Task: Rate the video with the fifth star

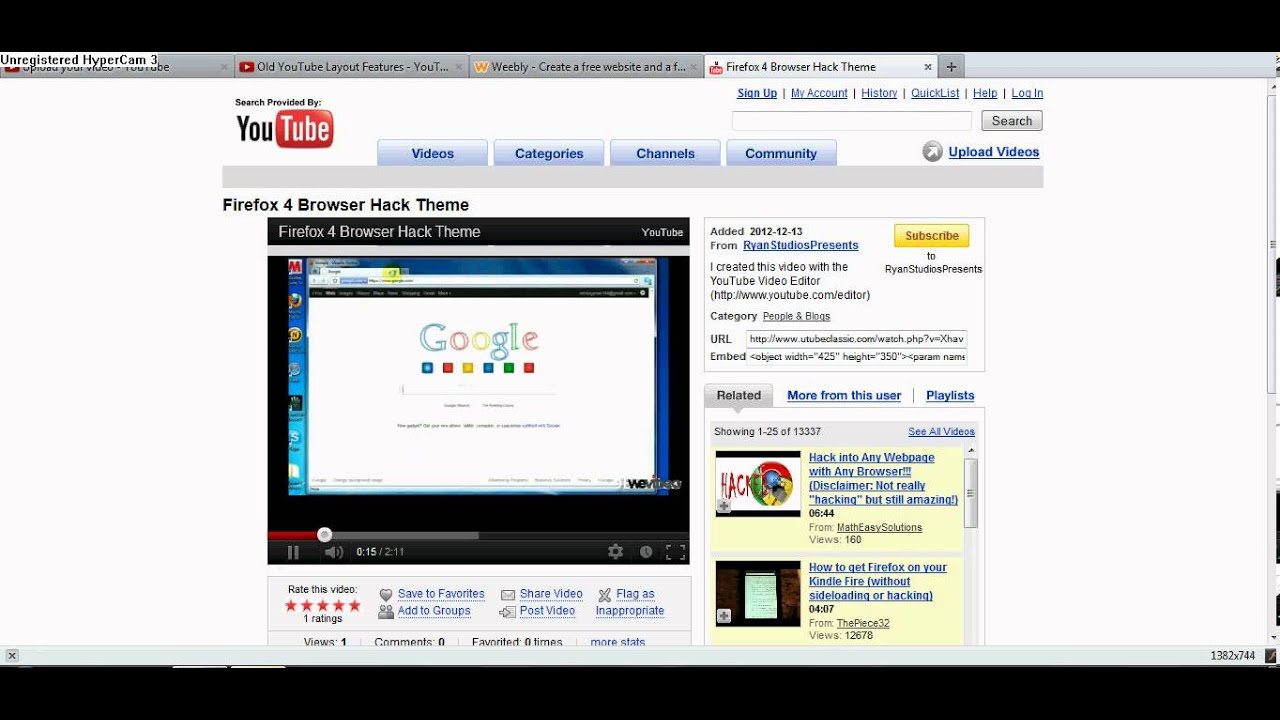Action: point(354,605)
